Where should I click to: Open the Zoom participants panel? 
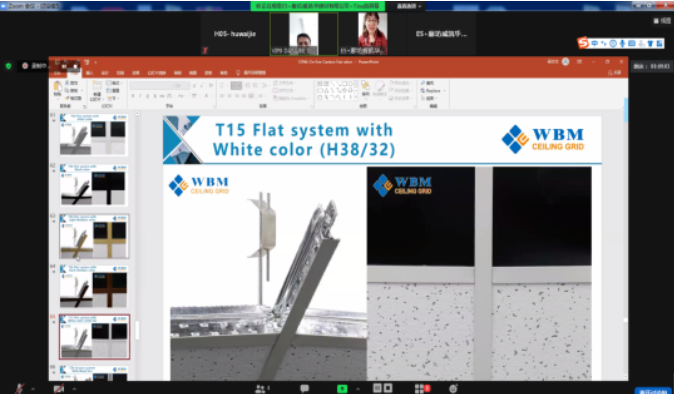(260, 388)
